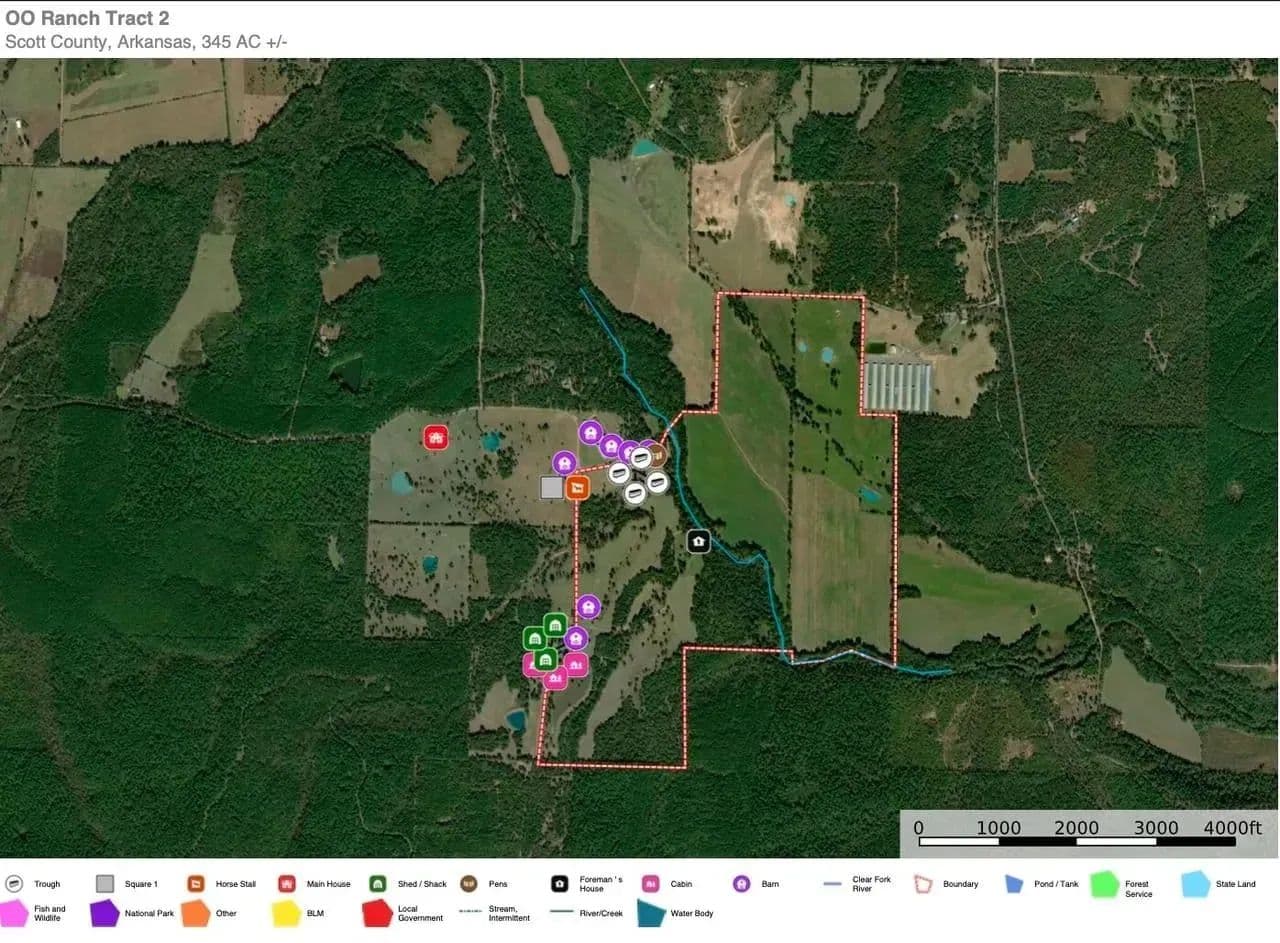Click the light blue State Land swatch
Viewport: 1280px width, 943px height.
pyautogui.click(x=1196, y=884)
